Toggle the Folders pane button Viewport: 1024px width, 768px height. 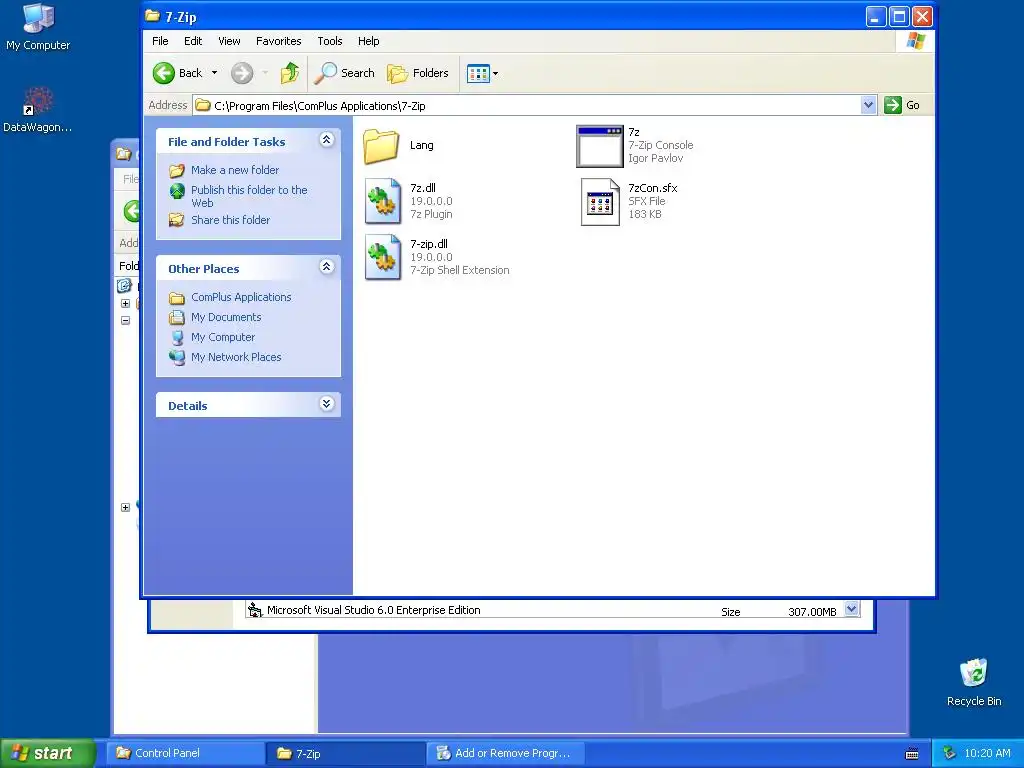(418, 73)
